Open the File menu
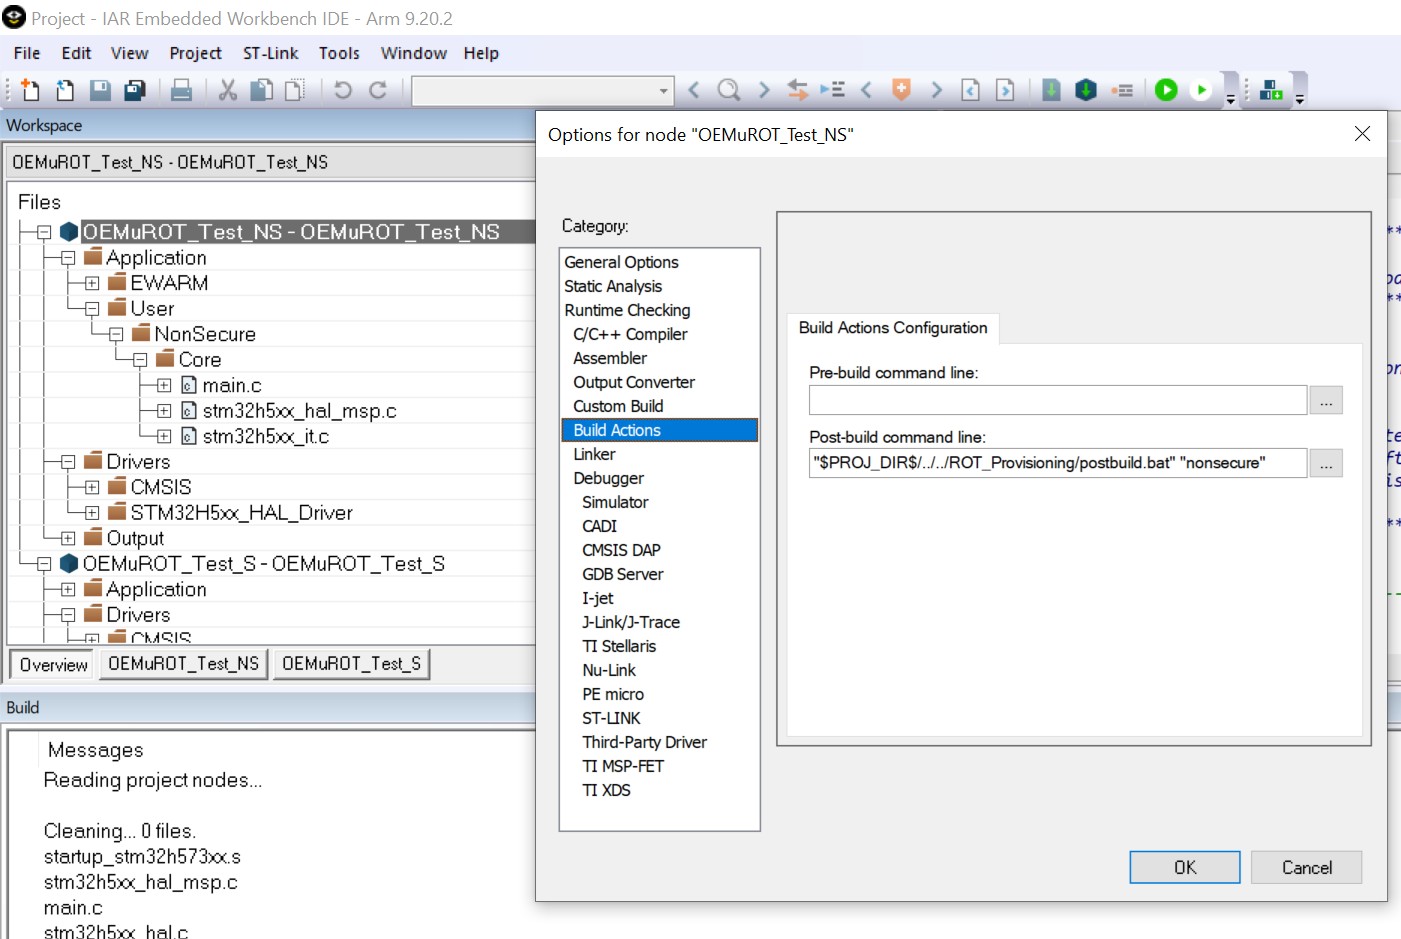Screen dimensions: 1401x939 pyautogui.click(x=27, y=53)
